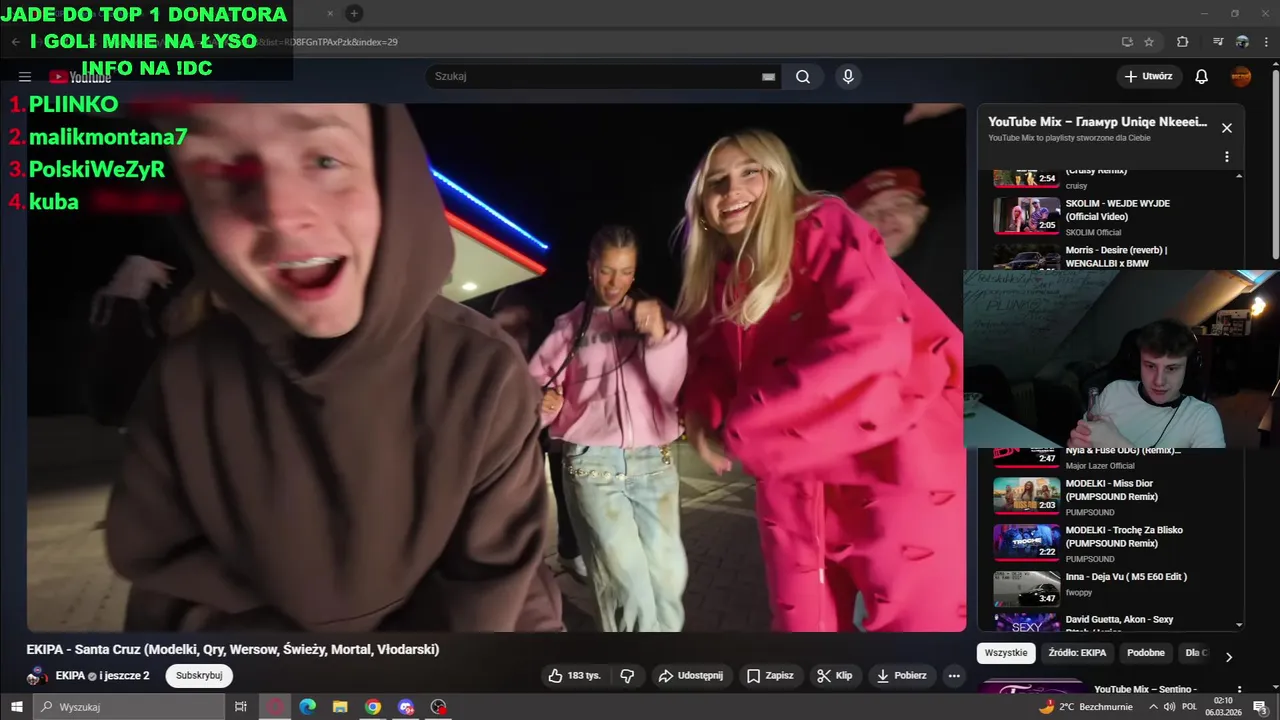The width and height of the screenshot is (1280, 720).
Task: Like the video with 183 tys. thumbs up
Action: 574,676
